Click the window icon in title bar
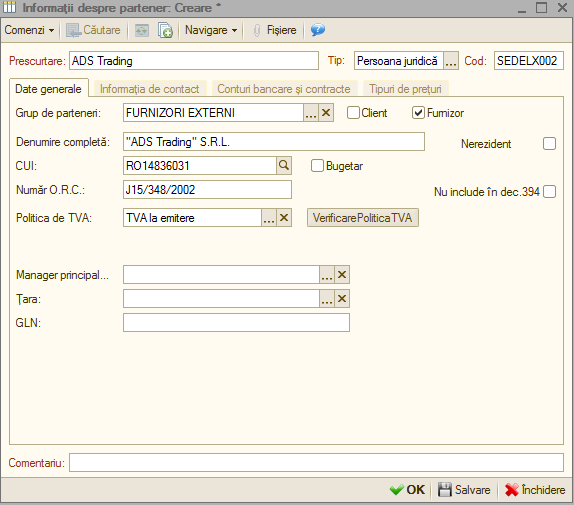 coord(10,7)
